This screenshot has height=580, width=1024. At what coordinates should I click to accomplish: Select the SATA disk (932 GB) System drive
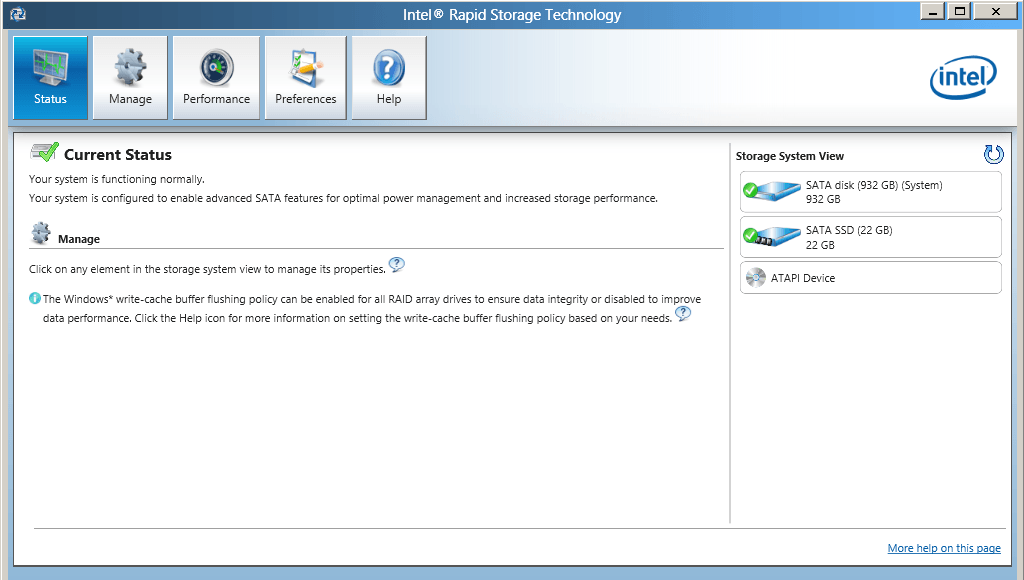(x=871, y=192)
